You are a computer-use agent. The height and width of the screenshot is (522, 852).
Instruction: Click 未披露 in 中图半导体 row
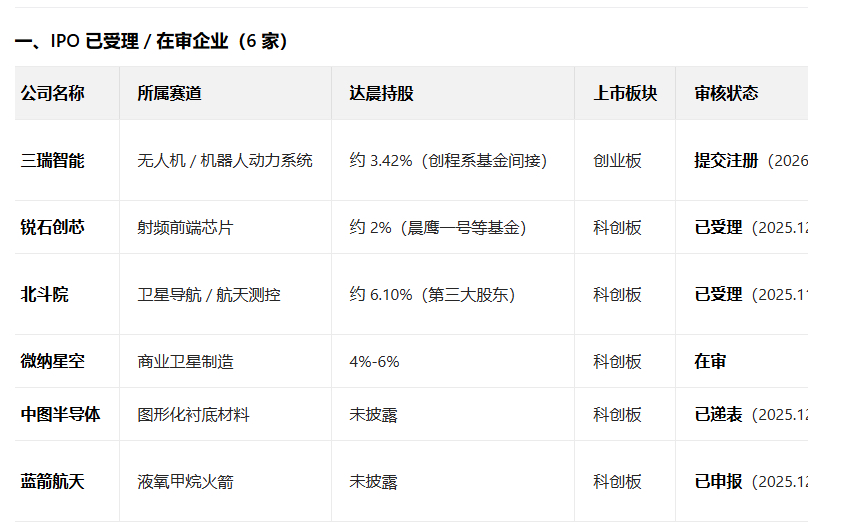click(373, 414)
